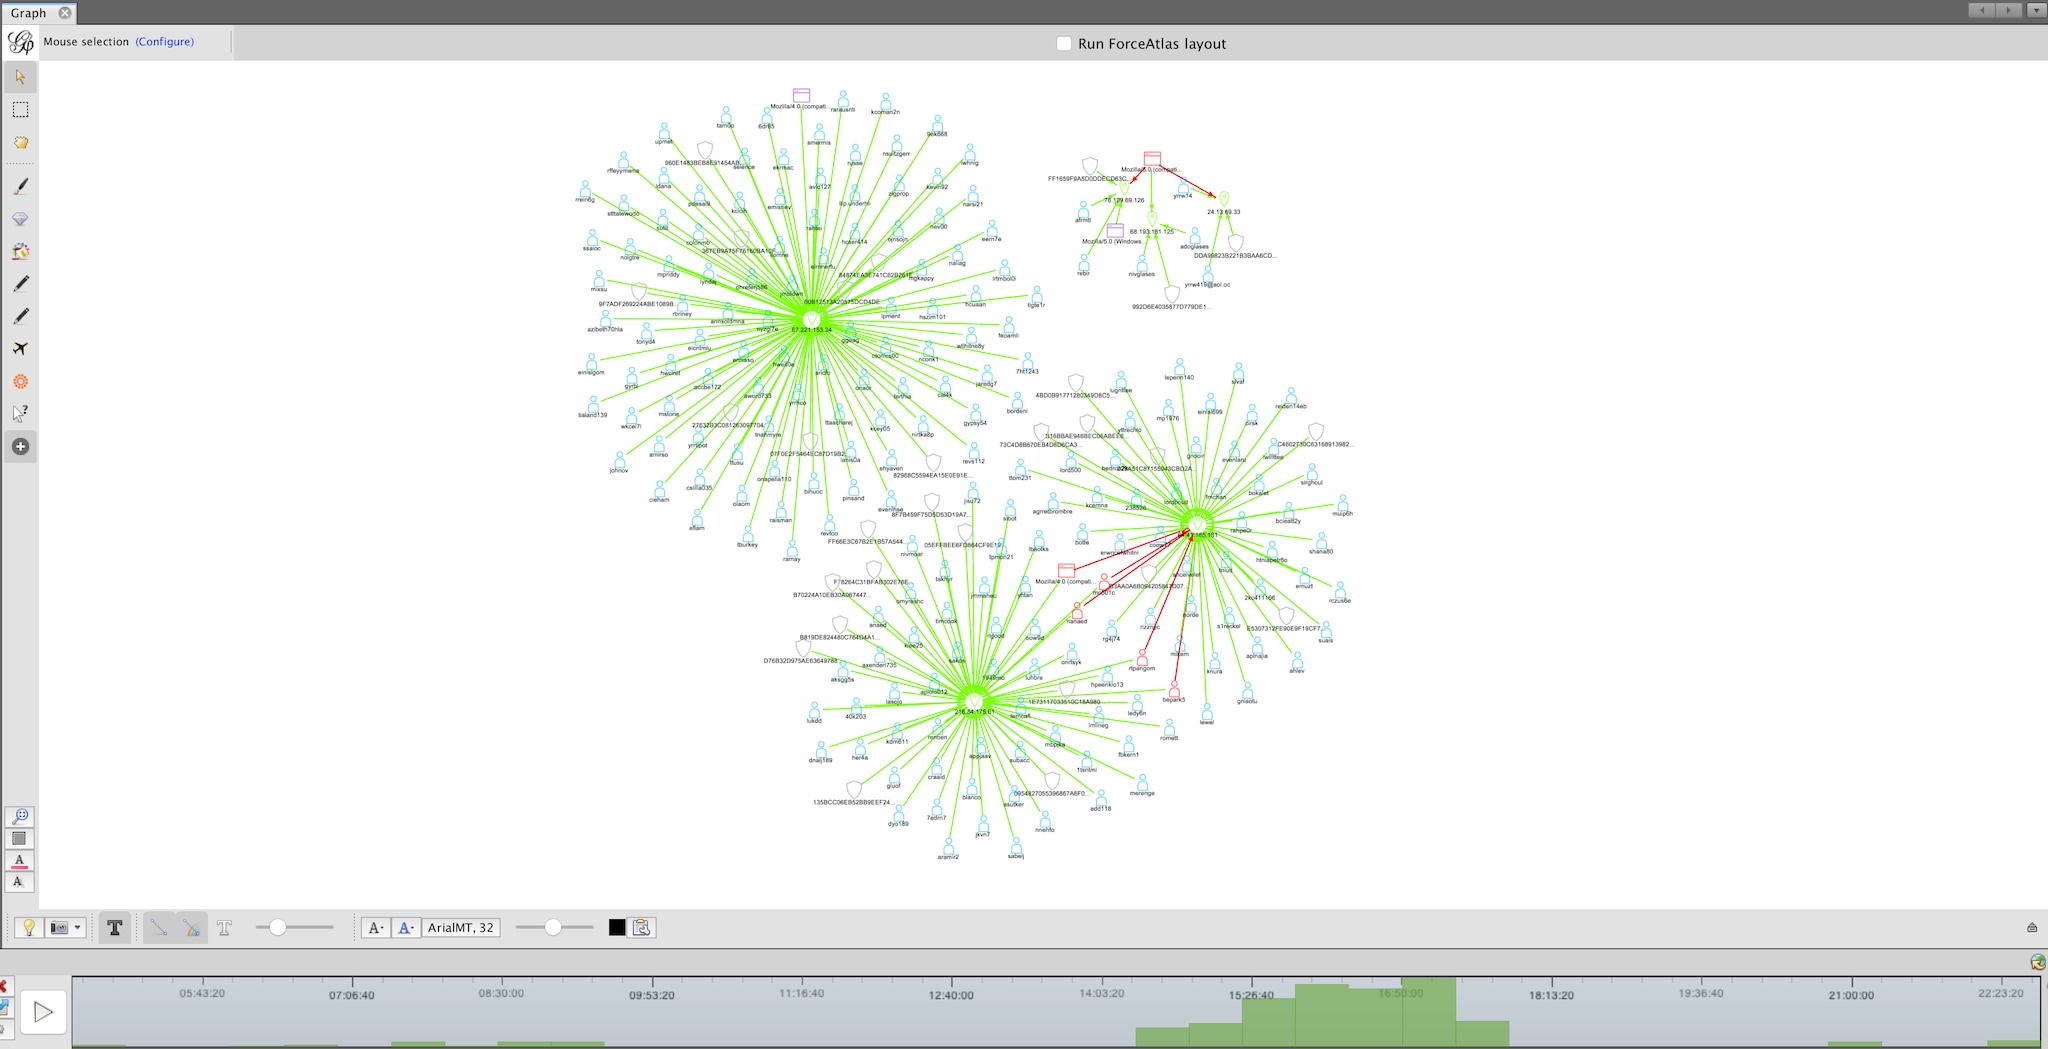Screen dimensions: 2048x1049
Task: Click the ArialMT, 32 font field
Action: (x=461, y=927)
